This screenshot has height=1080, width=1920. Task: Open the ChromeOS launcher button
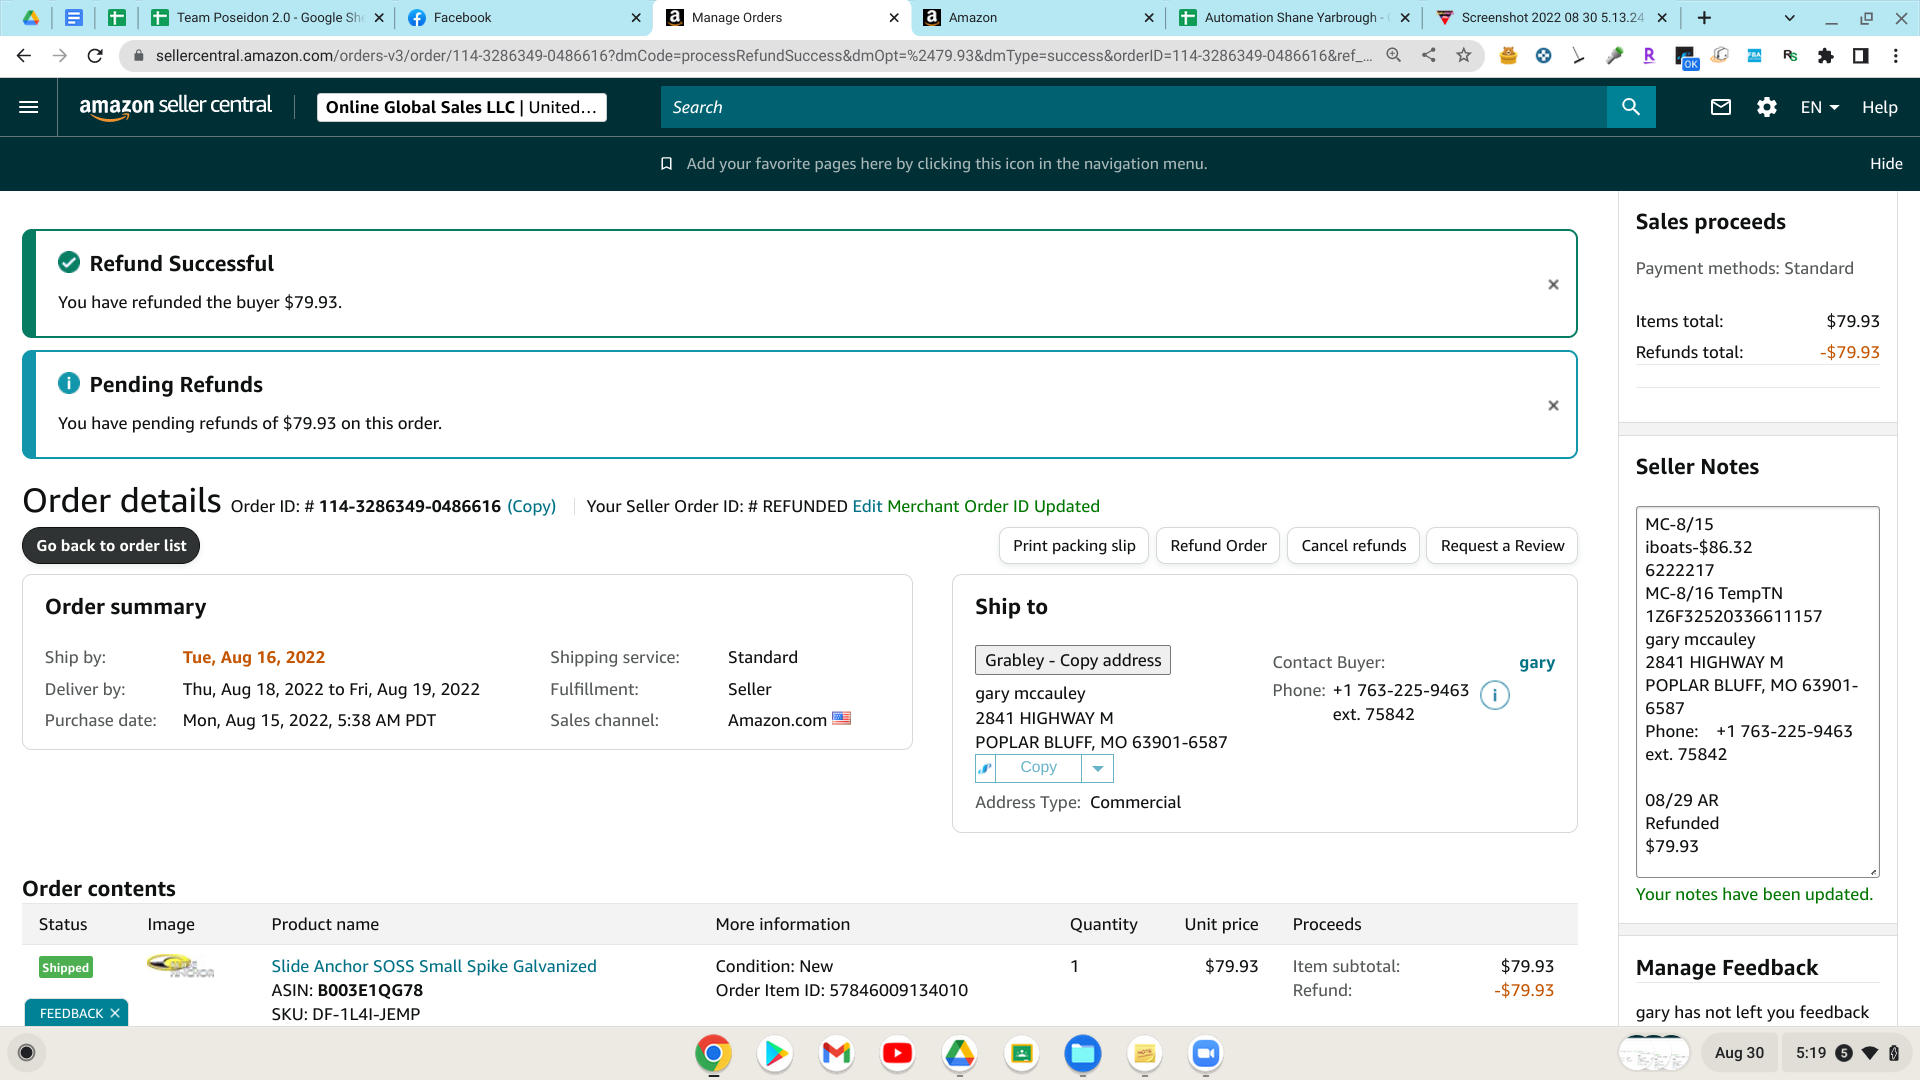coord(27,1053)
